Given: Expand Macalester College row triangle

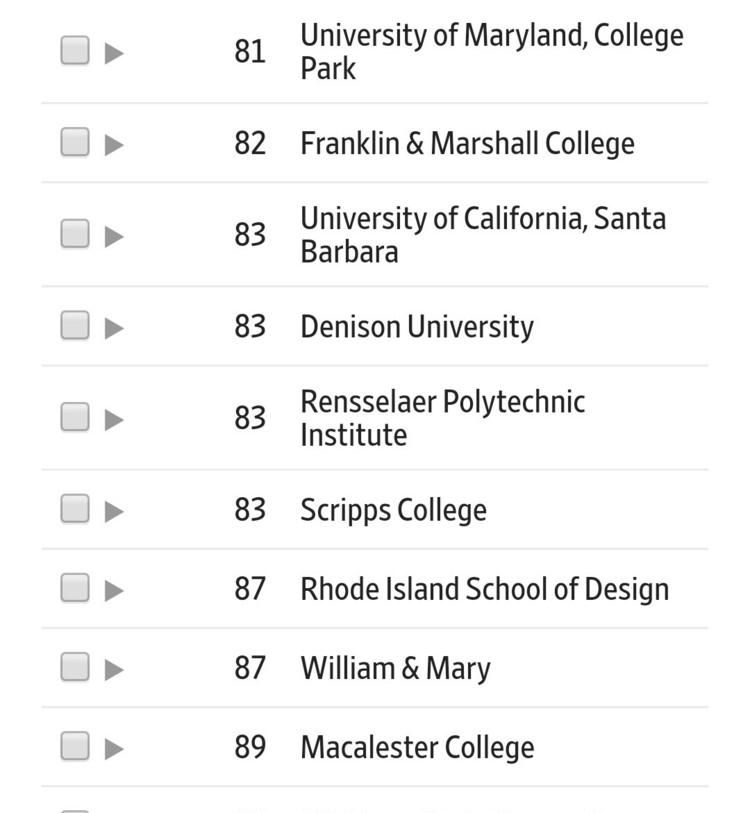Looking at the screenshot, I should (114, 748).
